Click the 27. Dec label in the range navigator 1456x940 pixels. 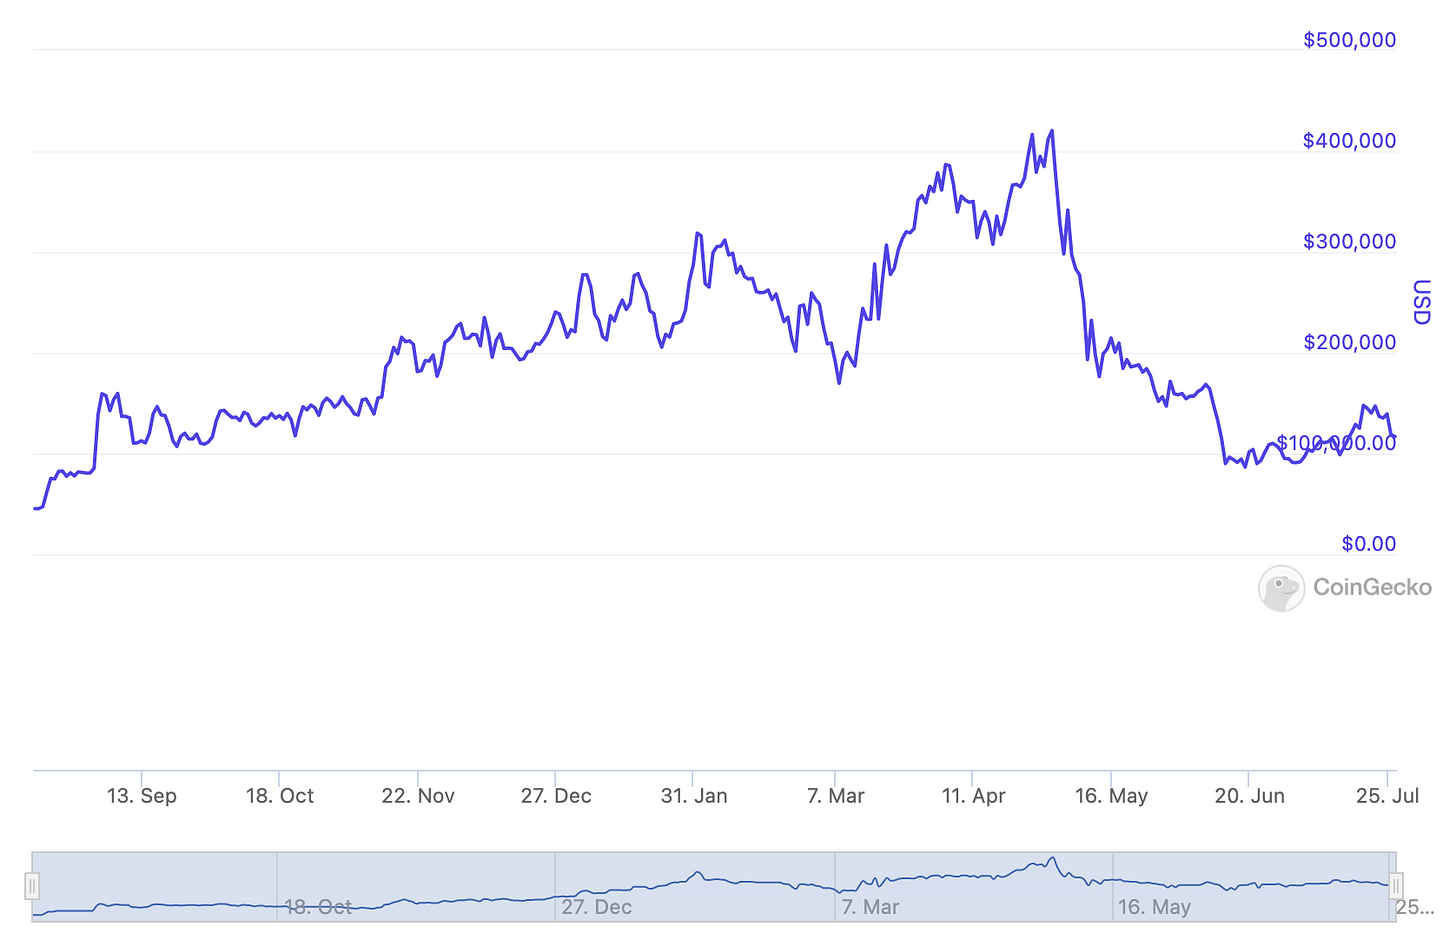point(596,907)
